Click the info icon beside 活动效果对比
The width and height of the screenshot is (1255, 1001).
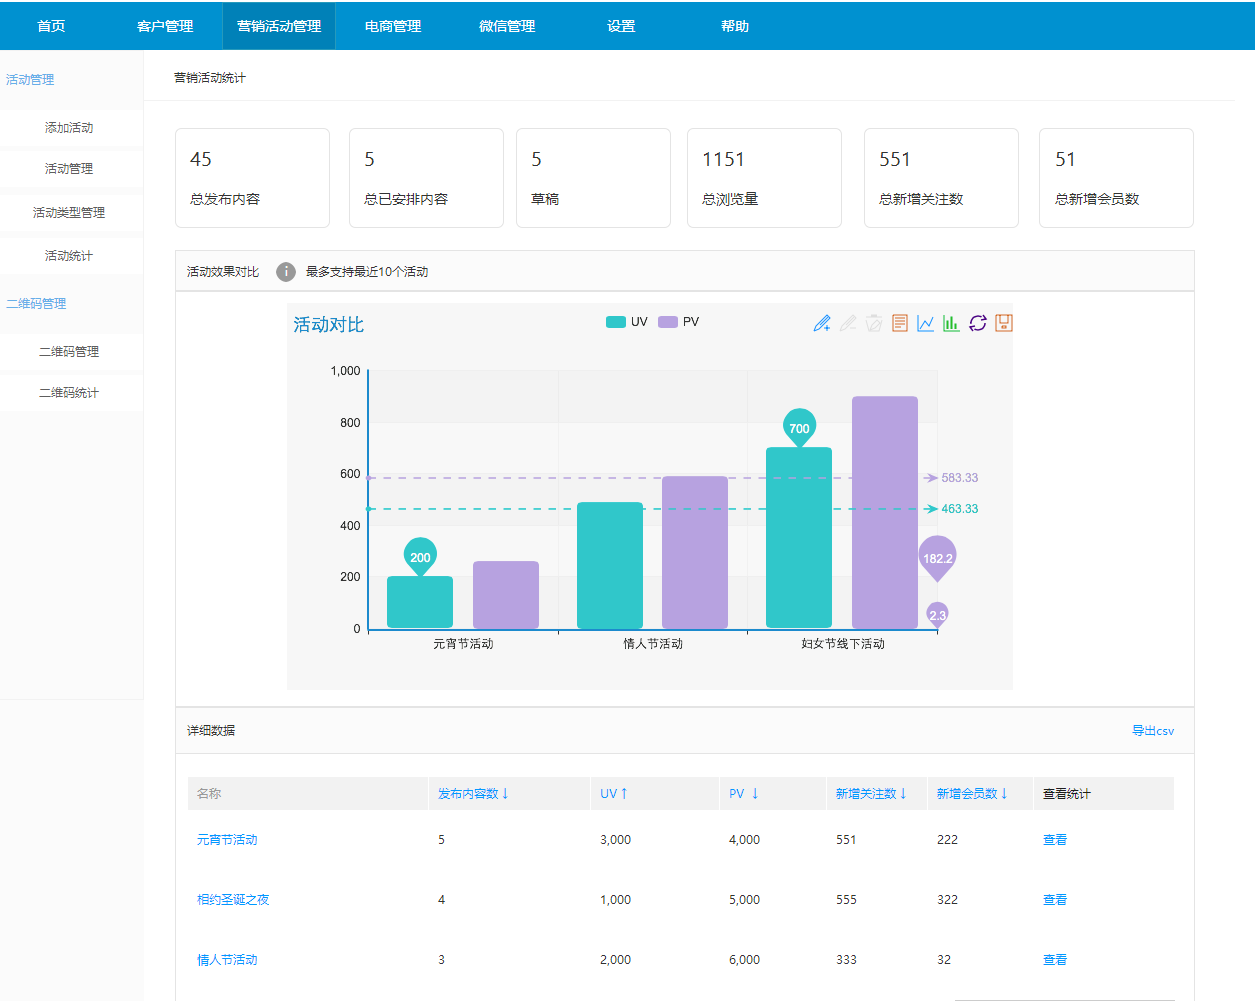tap(286, 272)
